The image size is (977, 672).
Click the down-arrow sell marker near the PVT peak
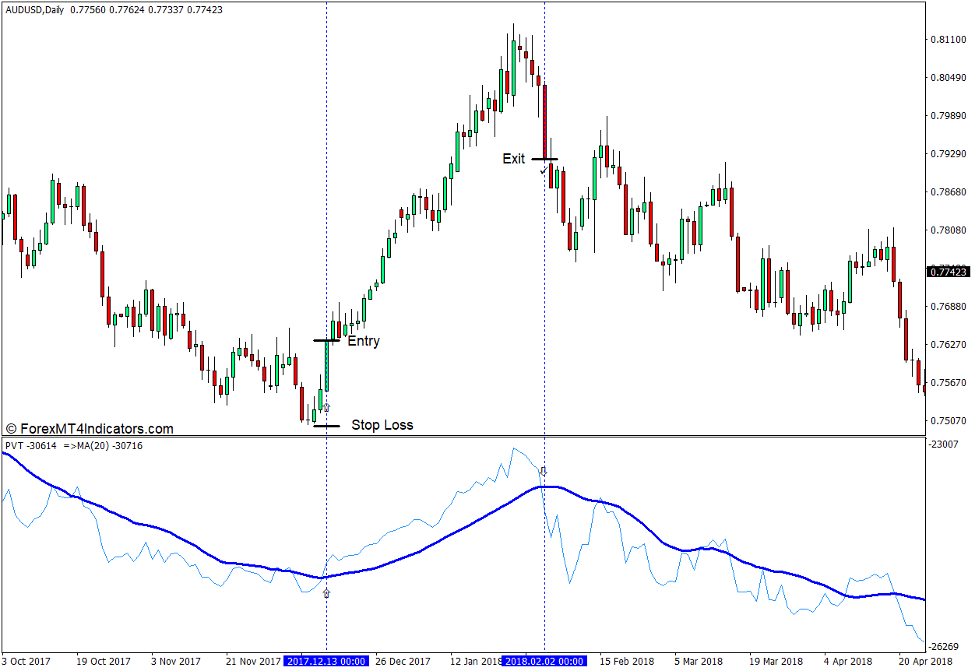click(x=543, y=471)
